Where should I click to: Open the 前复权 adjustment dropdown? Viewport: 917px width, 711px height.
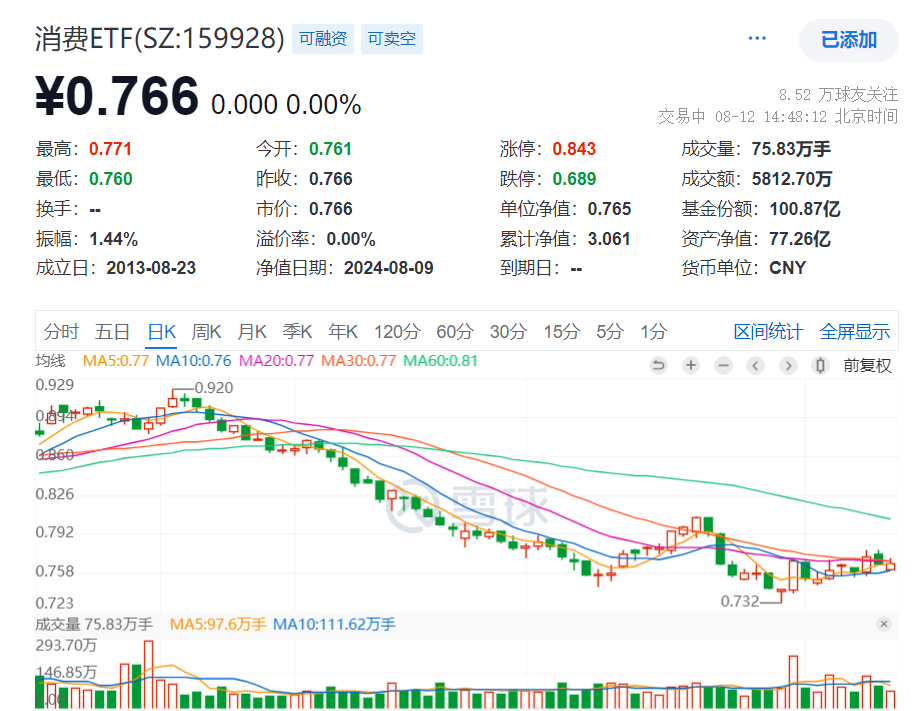click(868, 365)
